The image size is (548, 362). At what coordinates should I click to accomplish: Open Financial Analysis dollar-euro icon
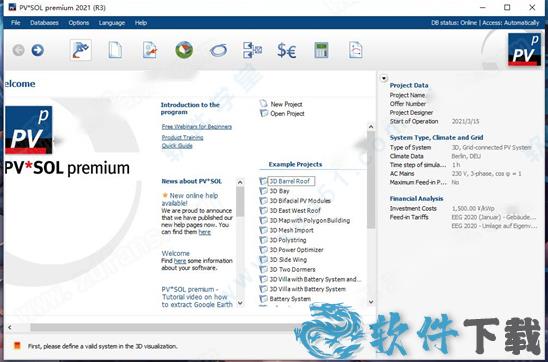[287, 50]
